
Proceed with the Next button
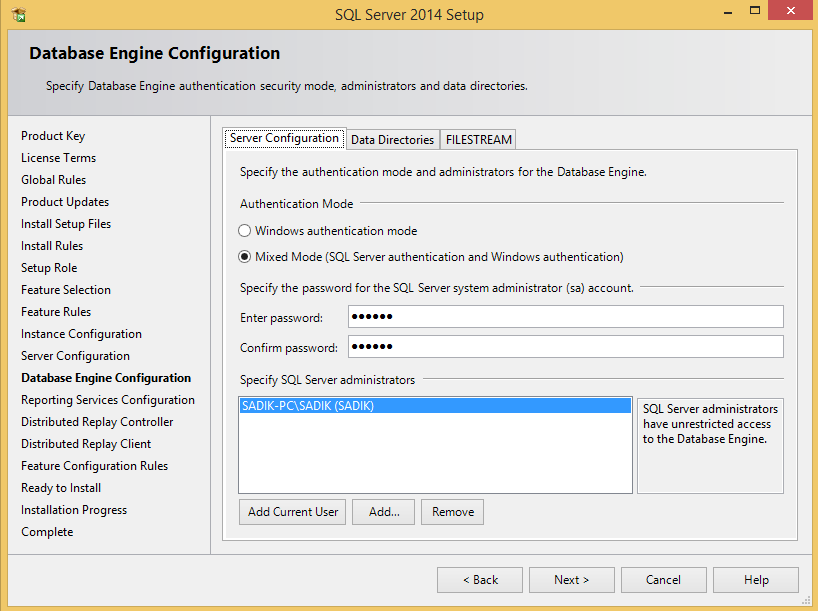572,580
